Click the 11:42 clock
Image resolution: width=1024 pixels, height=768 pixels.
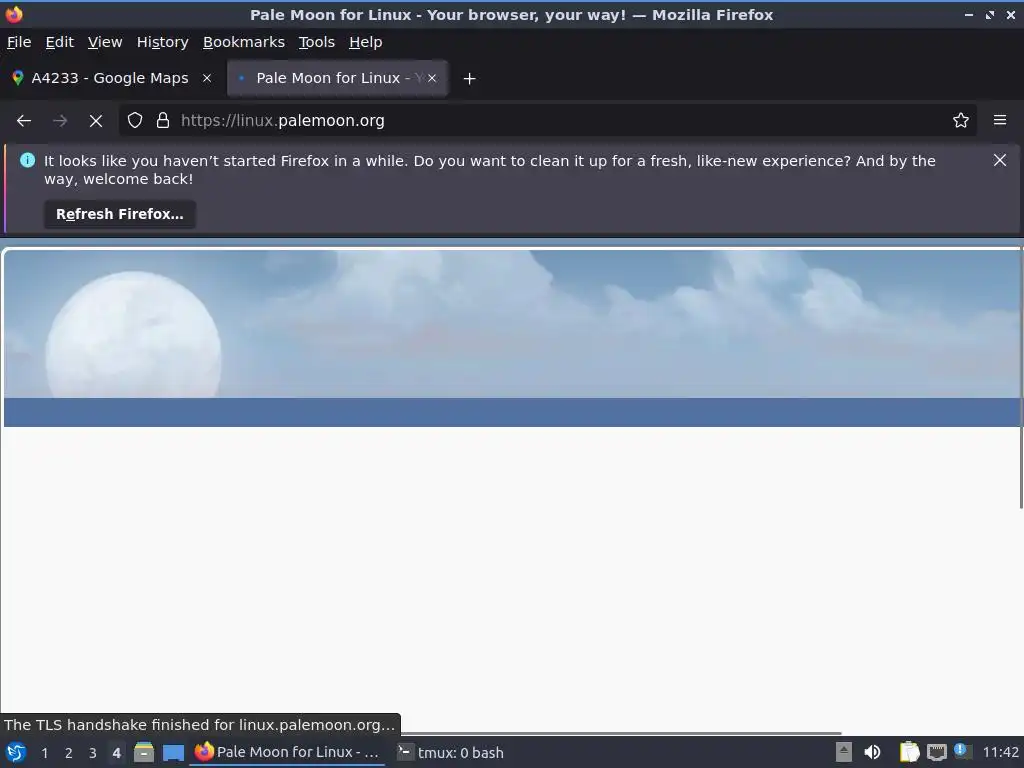(1000, 752)
